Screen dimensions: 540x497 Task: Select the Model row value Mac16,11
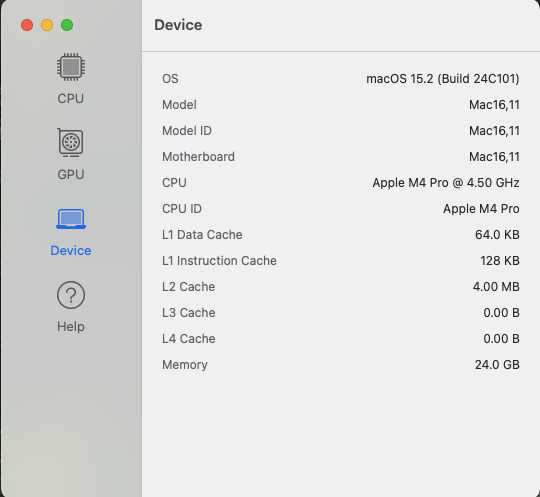[494, 105]
